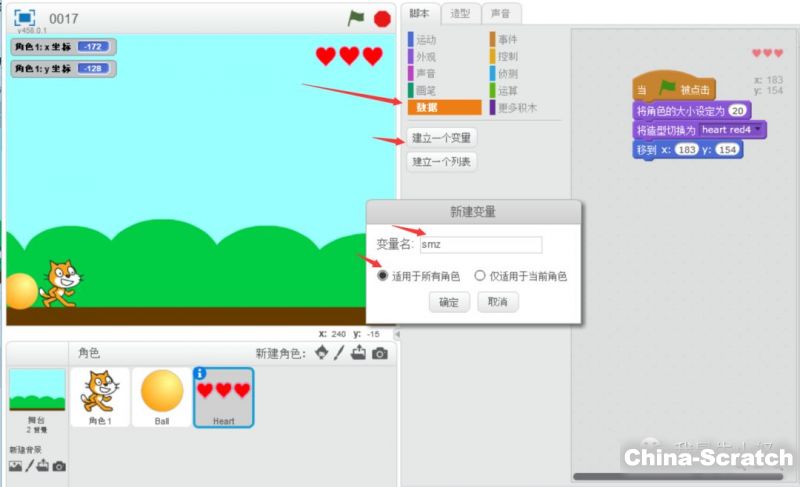Image resolution: width=800 pixels, height=487 pixels.
Task: Collapse the stage panel with small arrow
Action: [397, 334]
